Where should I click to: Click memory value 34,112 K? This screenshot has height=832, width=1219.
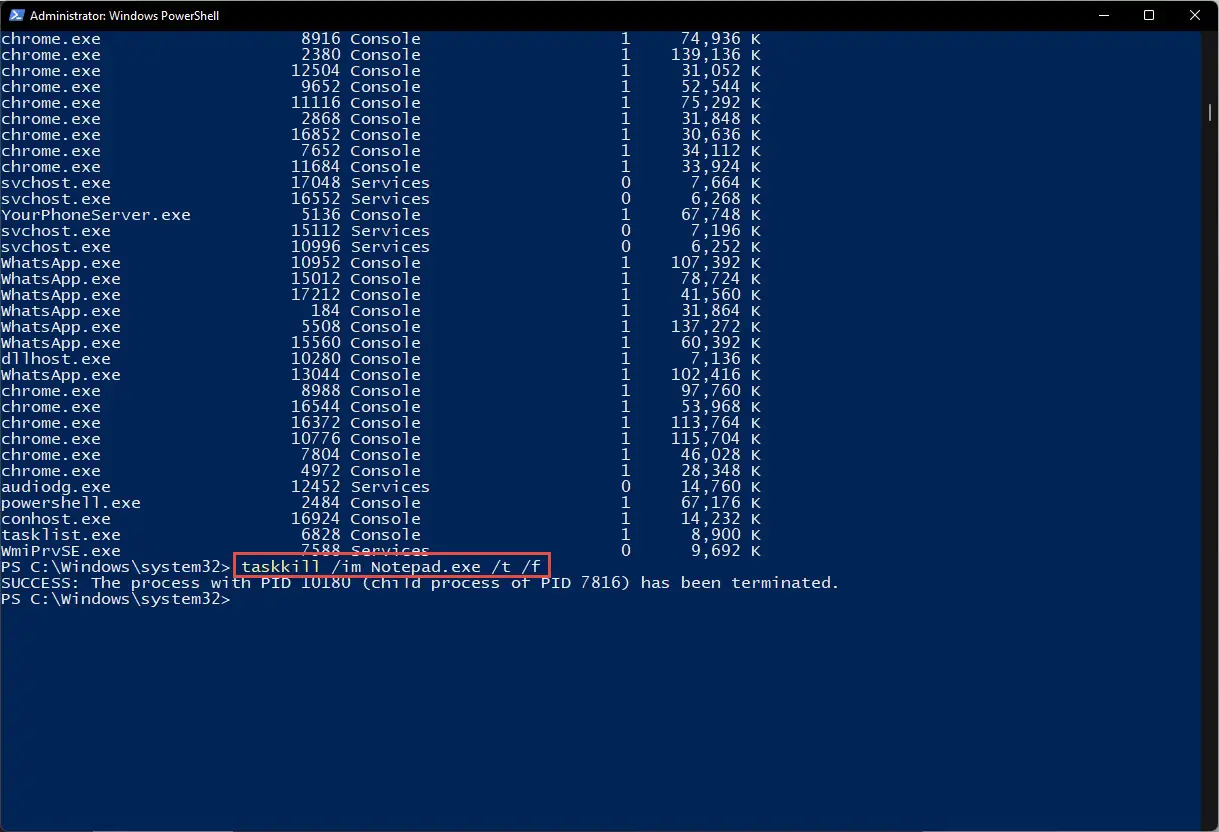(x=721, y=151)
